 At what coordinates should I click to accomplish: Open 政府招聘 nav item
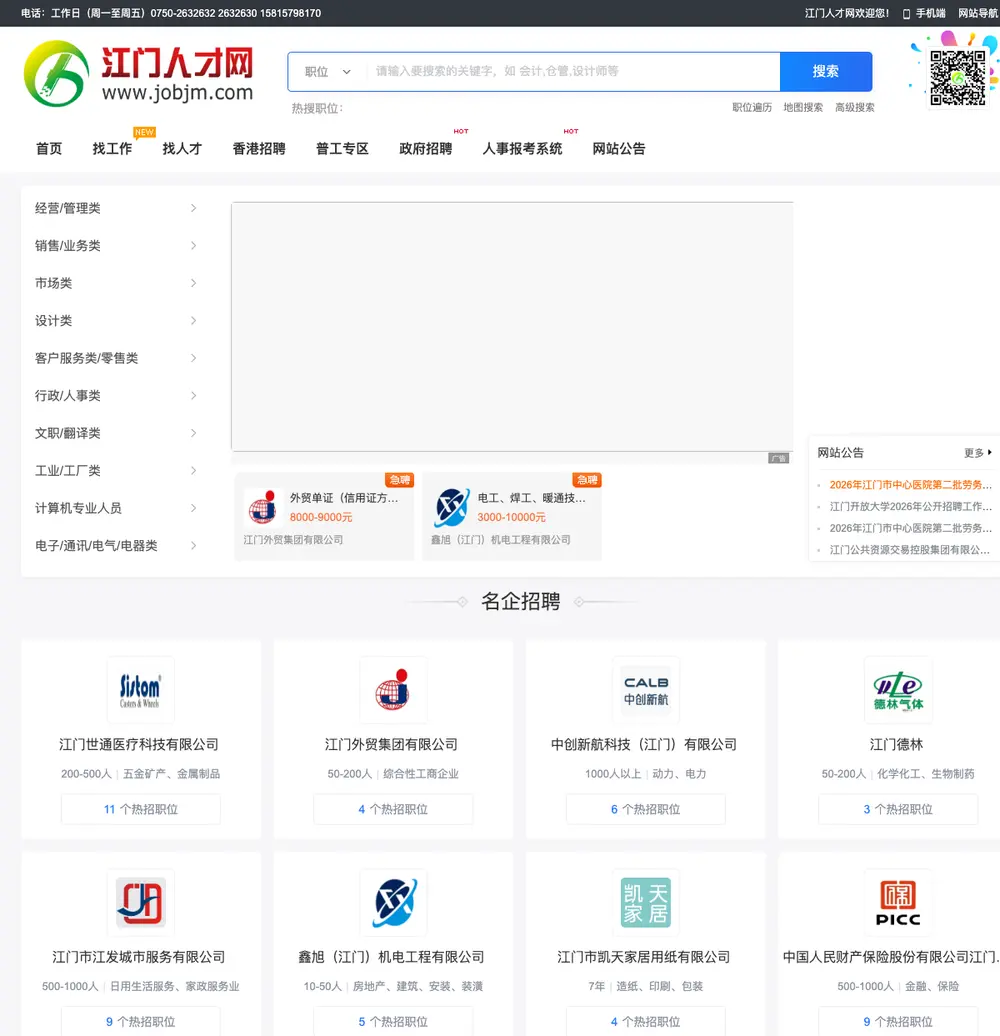click(426, 149)
